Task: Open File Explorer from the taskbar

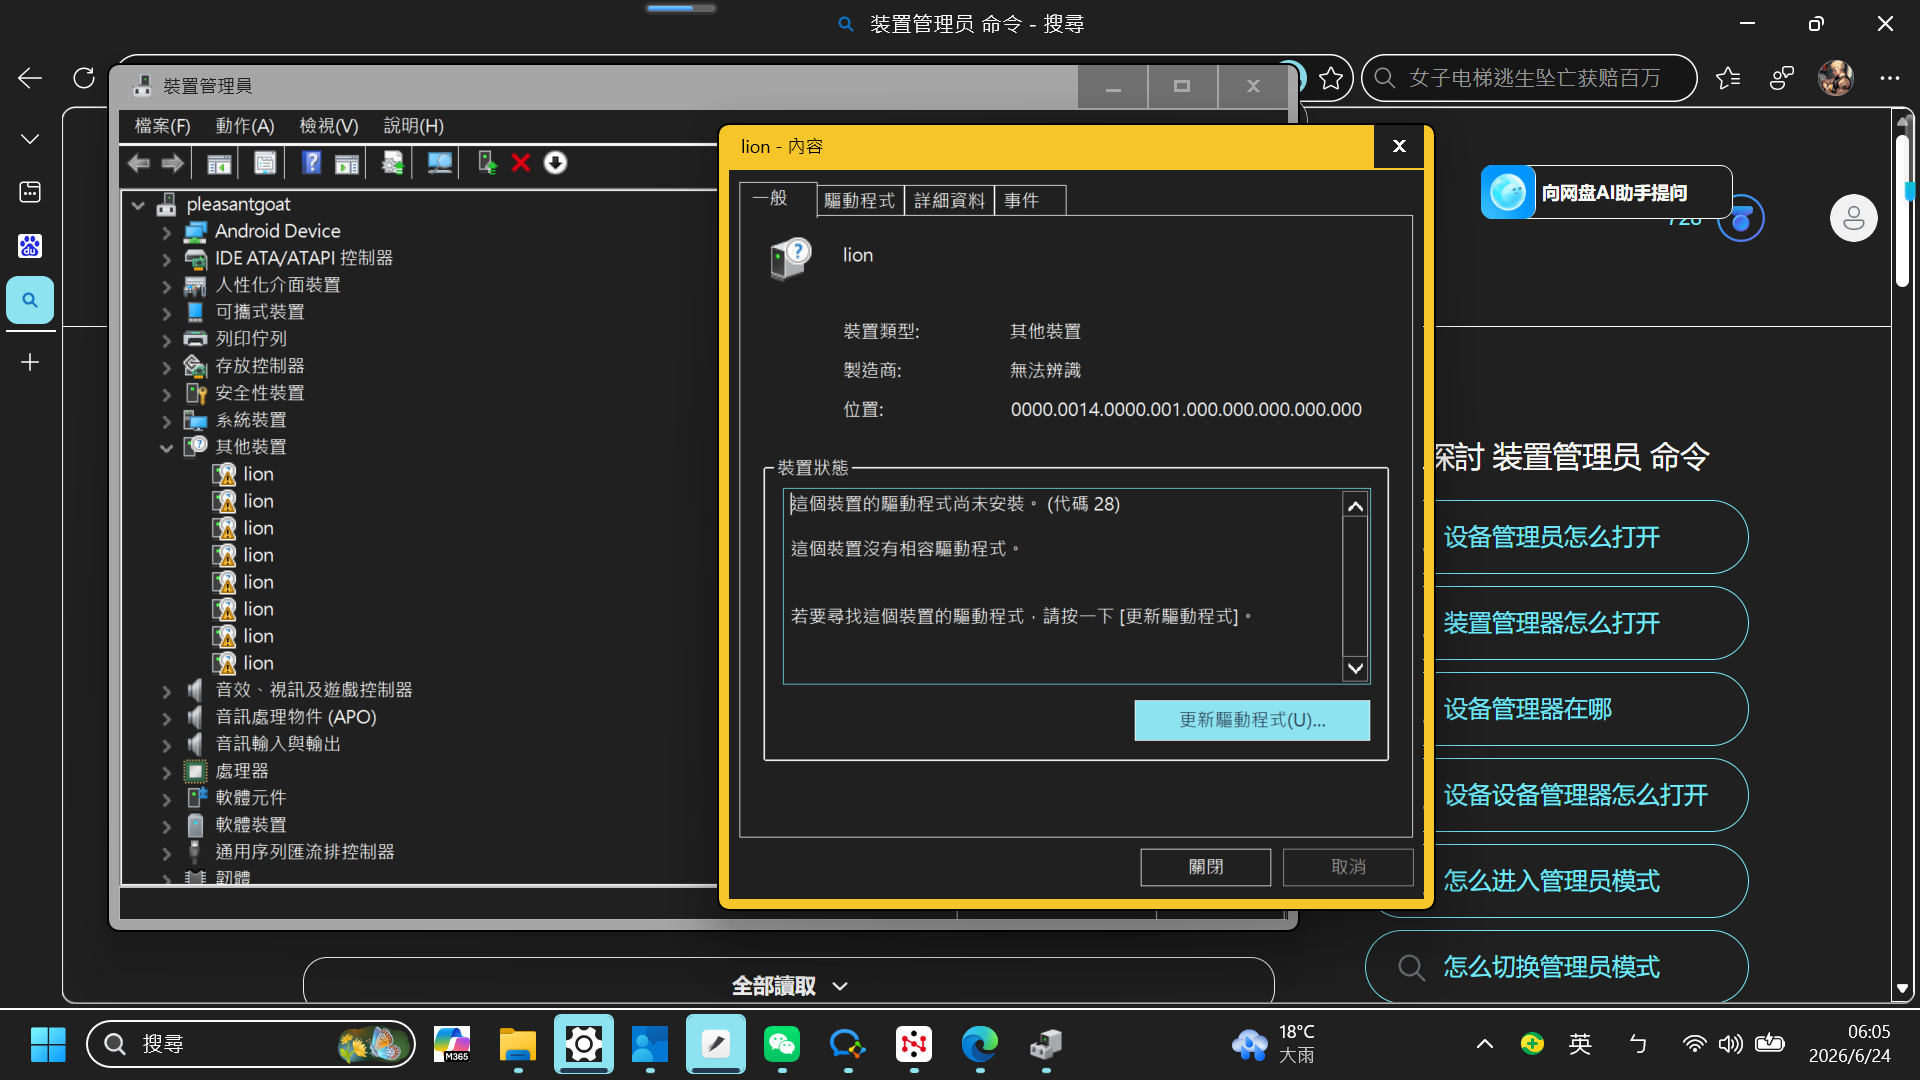Action: tap(518, 1045)
